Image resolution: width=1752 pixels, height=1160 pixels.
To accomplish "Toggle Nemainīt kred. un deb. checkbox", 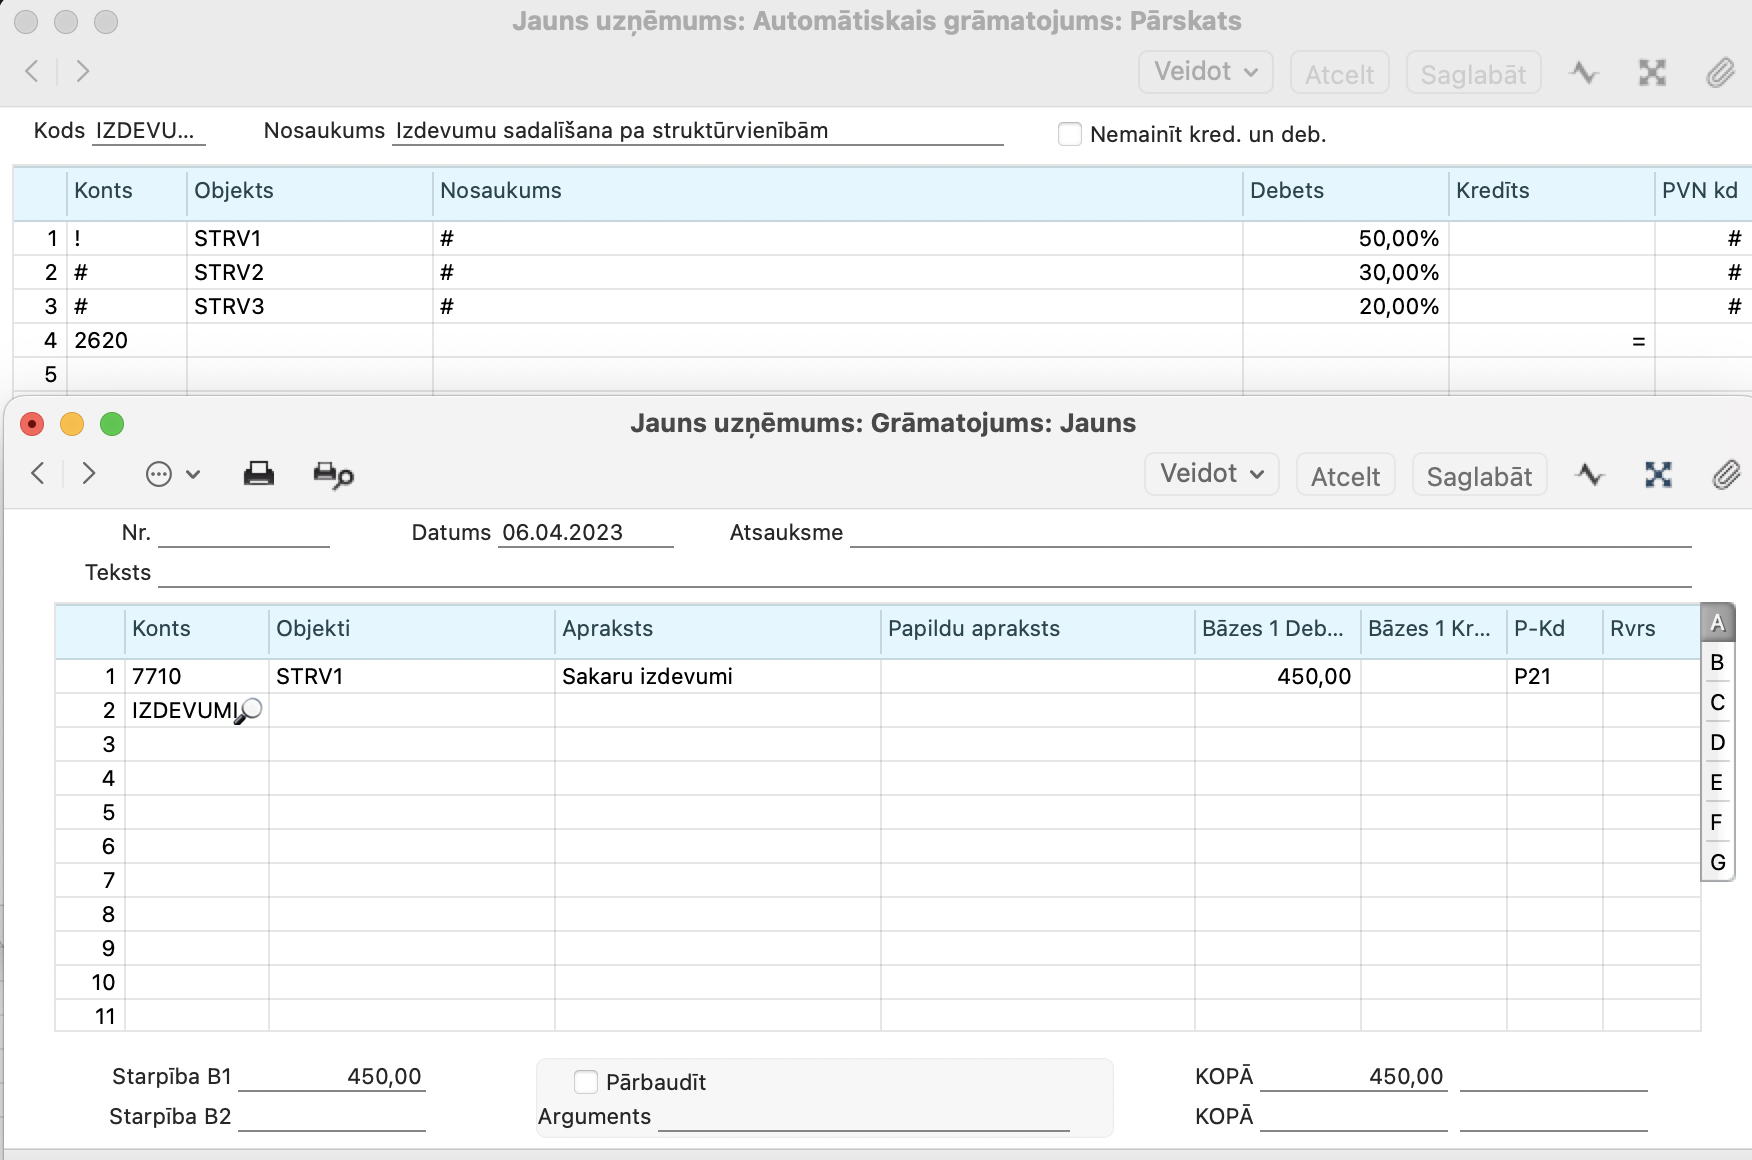I will (1070, 134).
